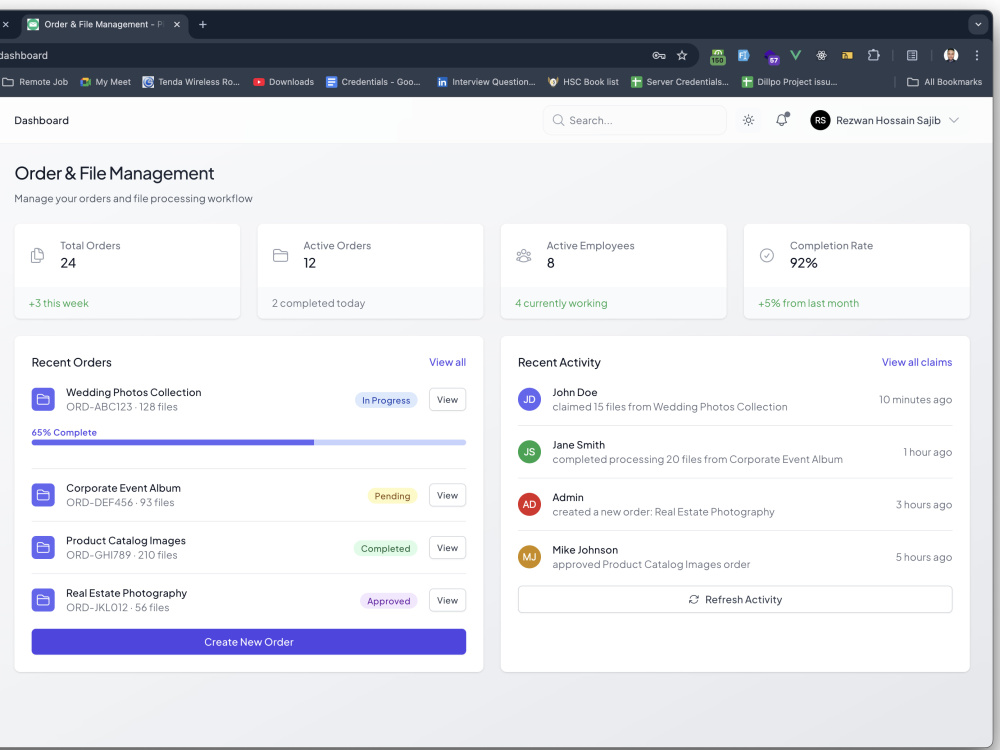Expand the Rezwan Hossain Sajib user menu chevron

click(x=953, y=120)
